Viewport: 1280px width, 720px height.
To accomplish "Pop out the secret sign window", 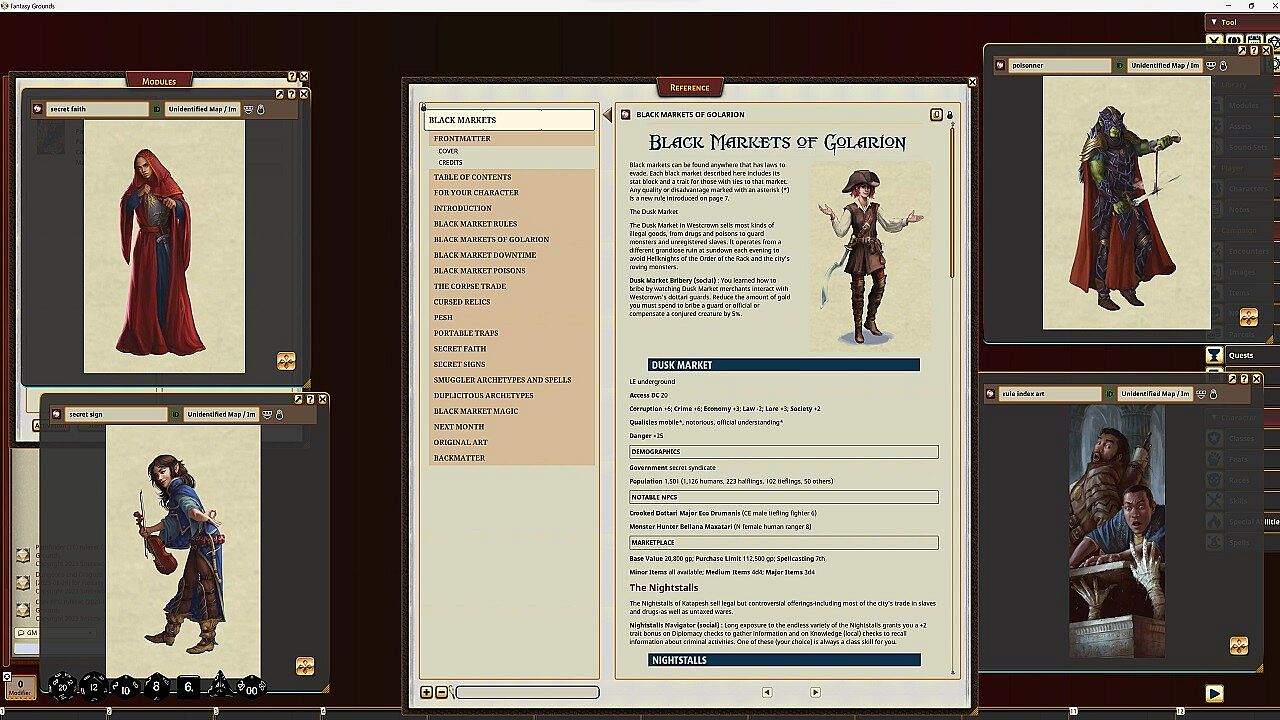I will (x=298, y=399).
